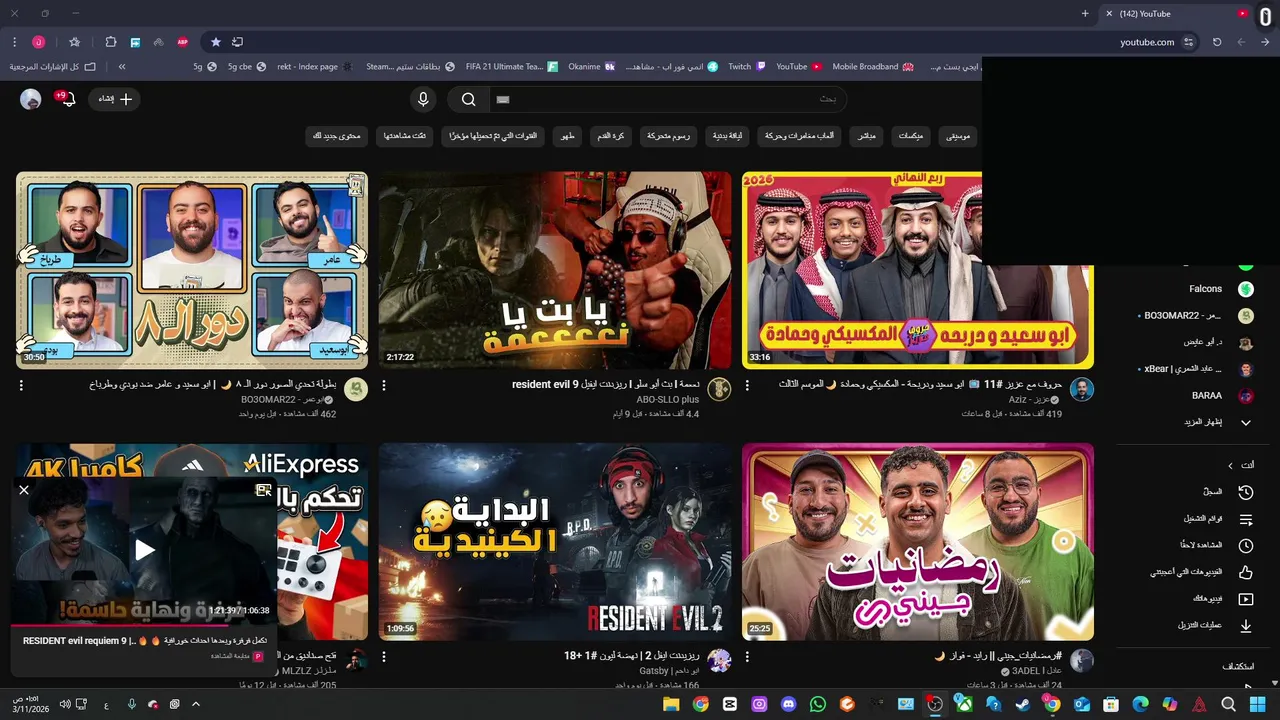Click the Aziz channel avatar

coord(1082,390)
